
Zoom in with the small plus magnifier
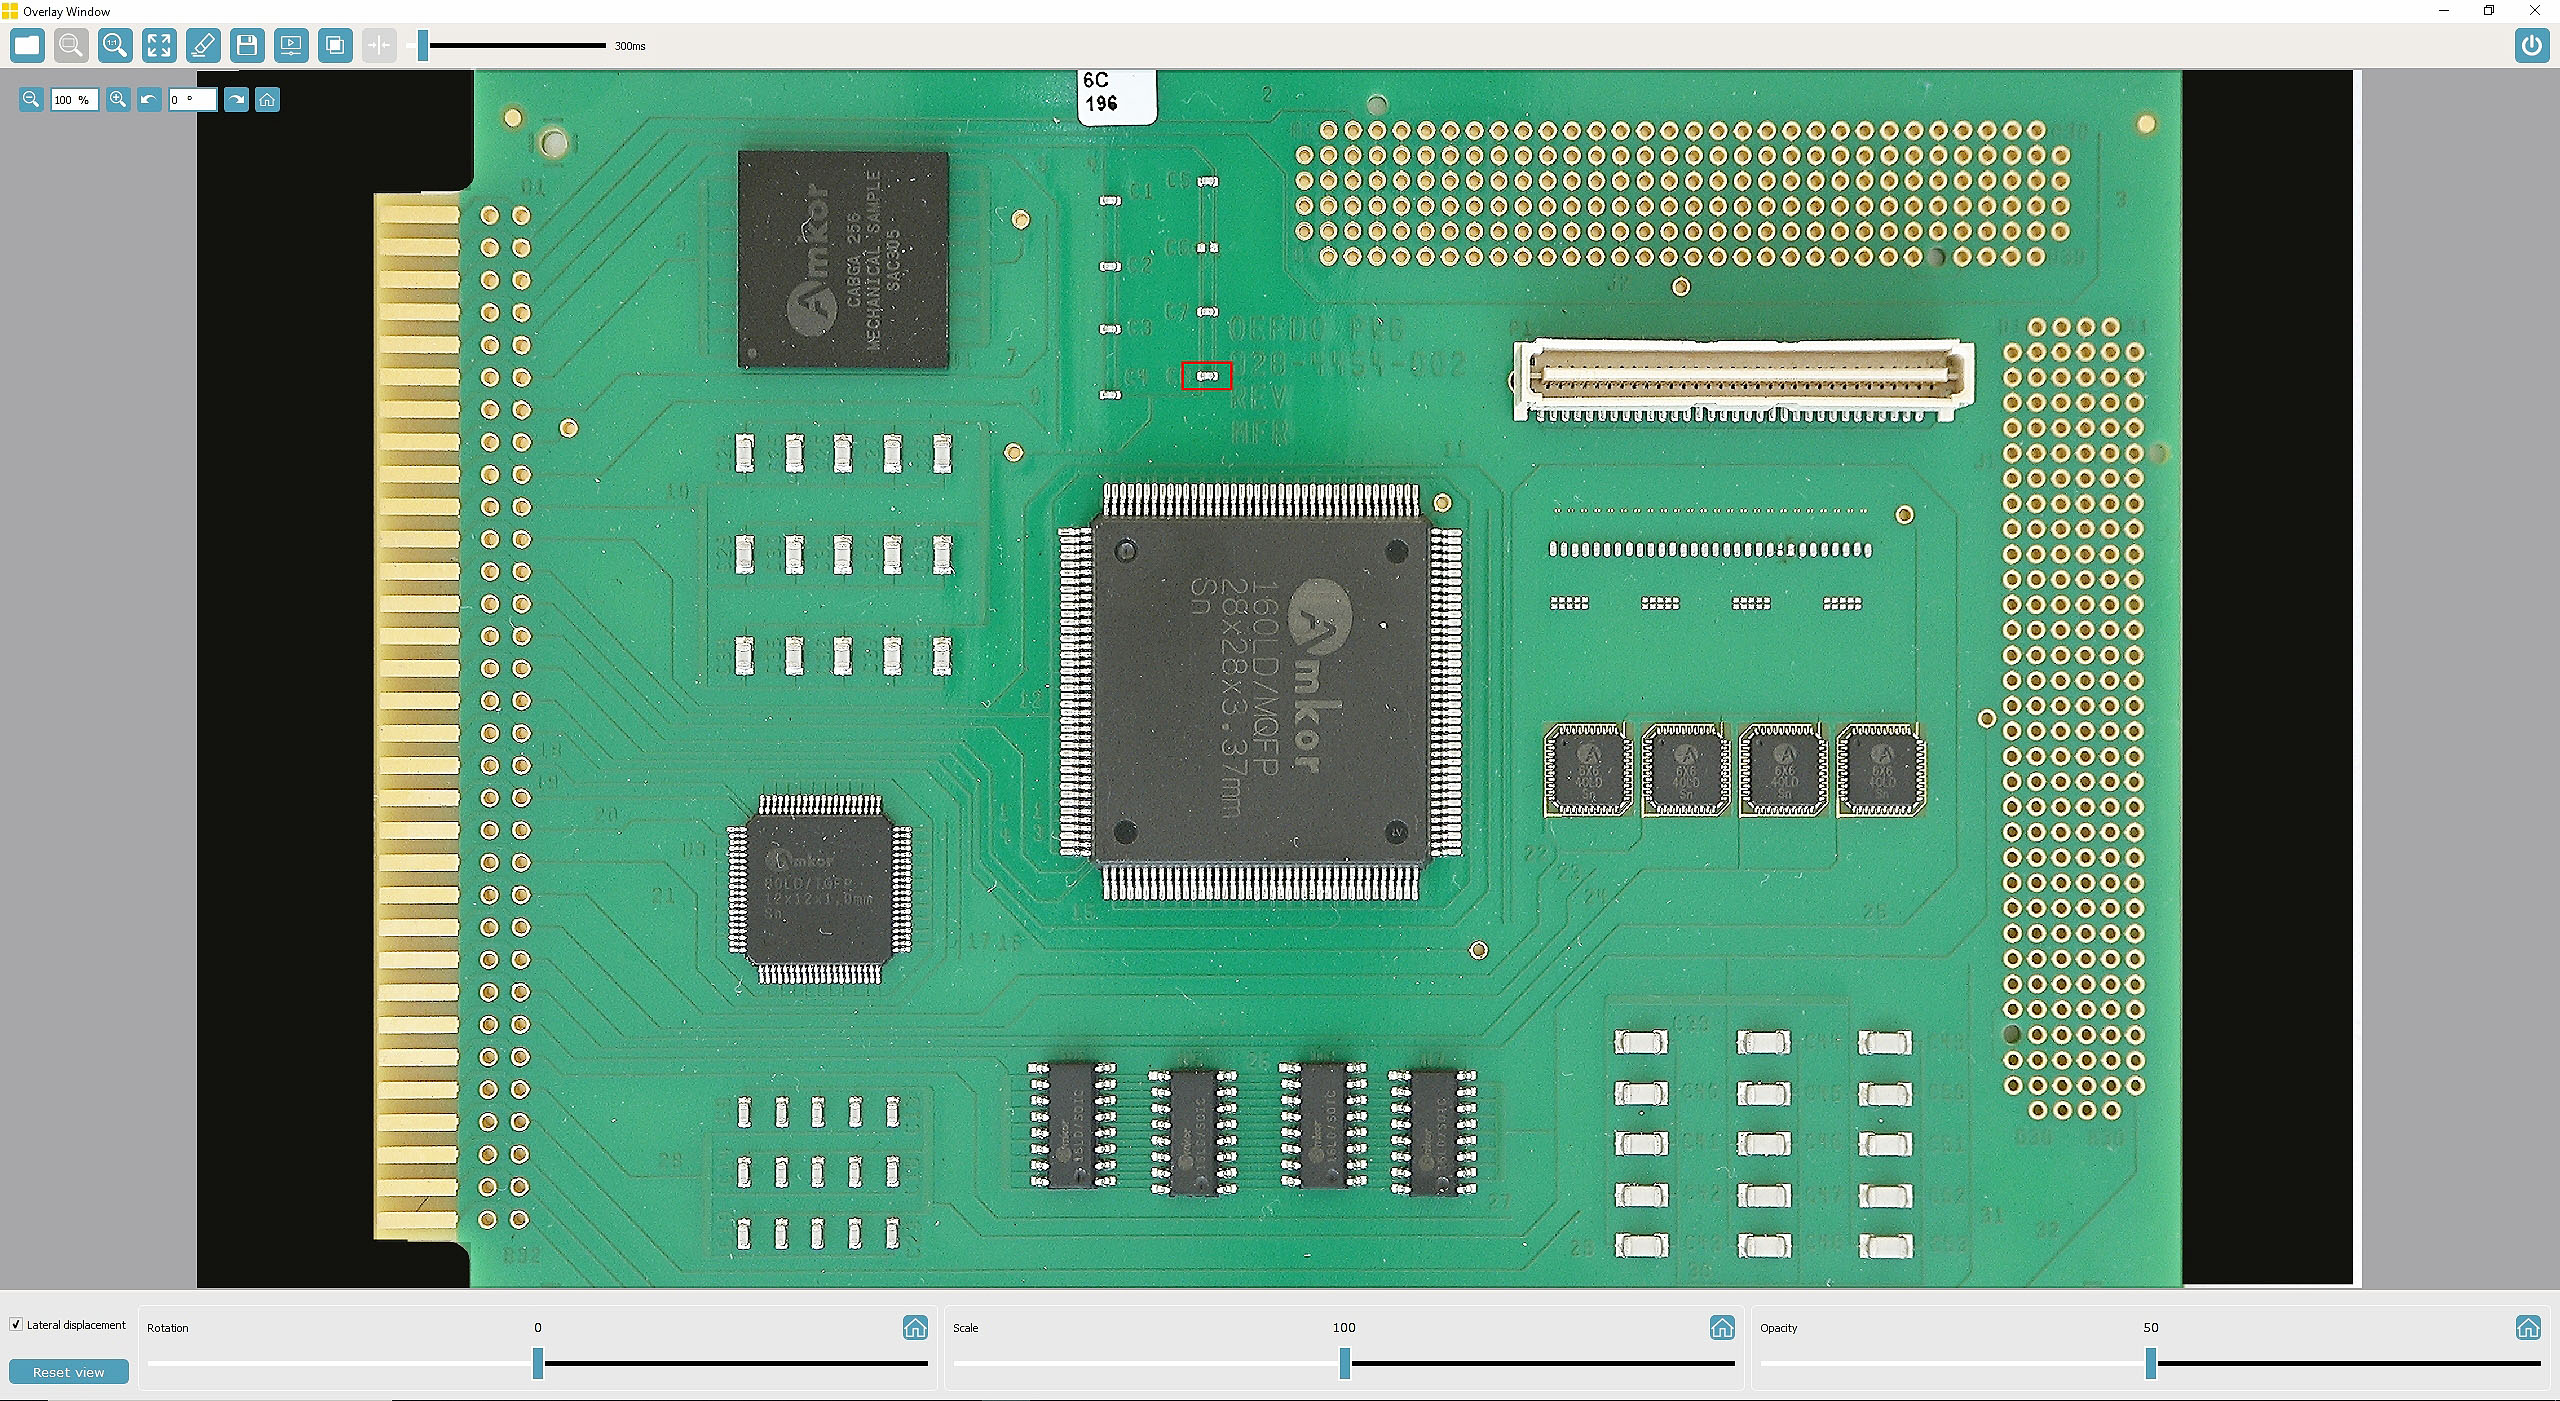pyautogui.click(x=118, y=99)
